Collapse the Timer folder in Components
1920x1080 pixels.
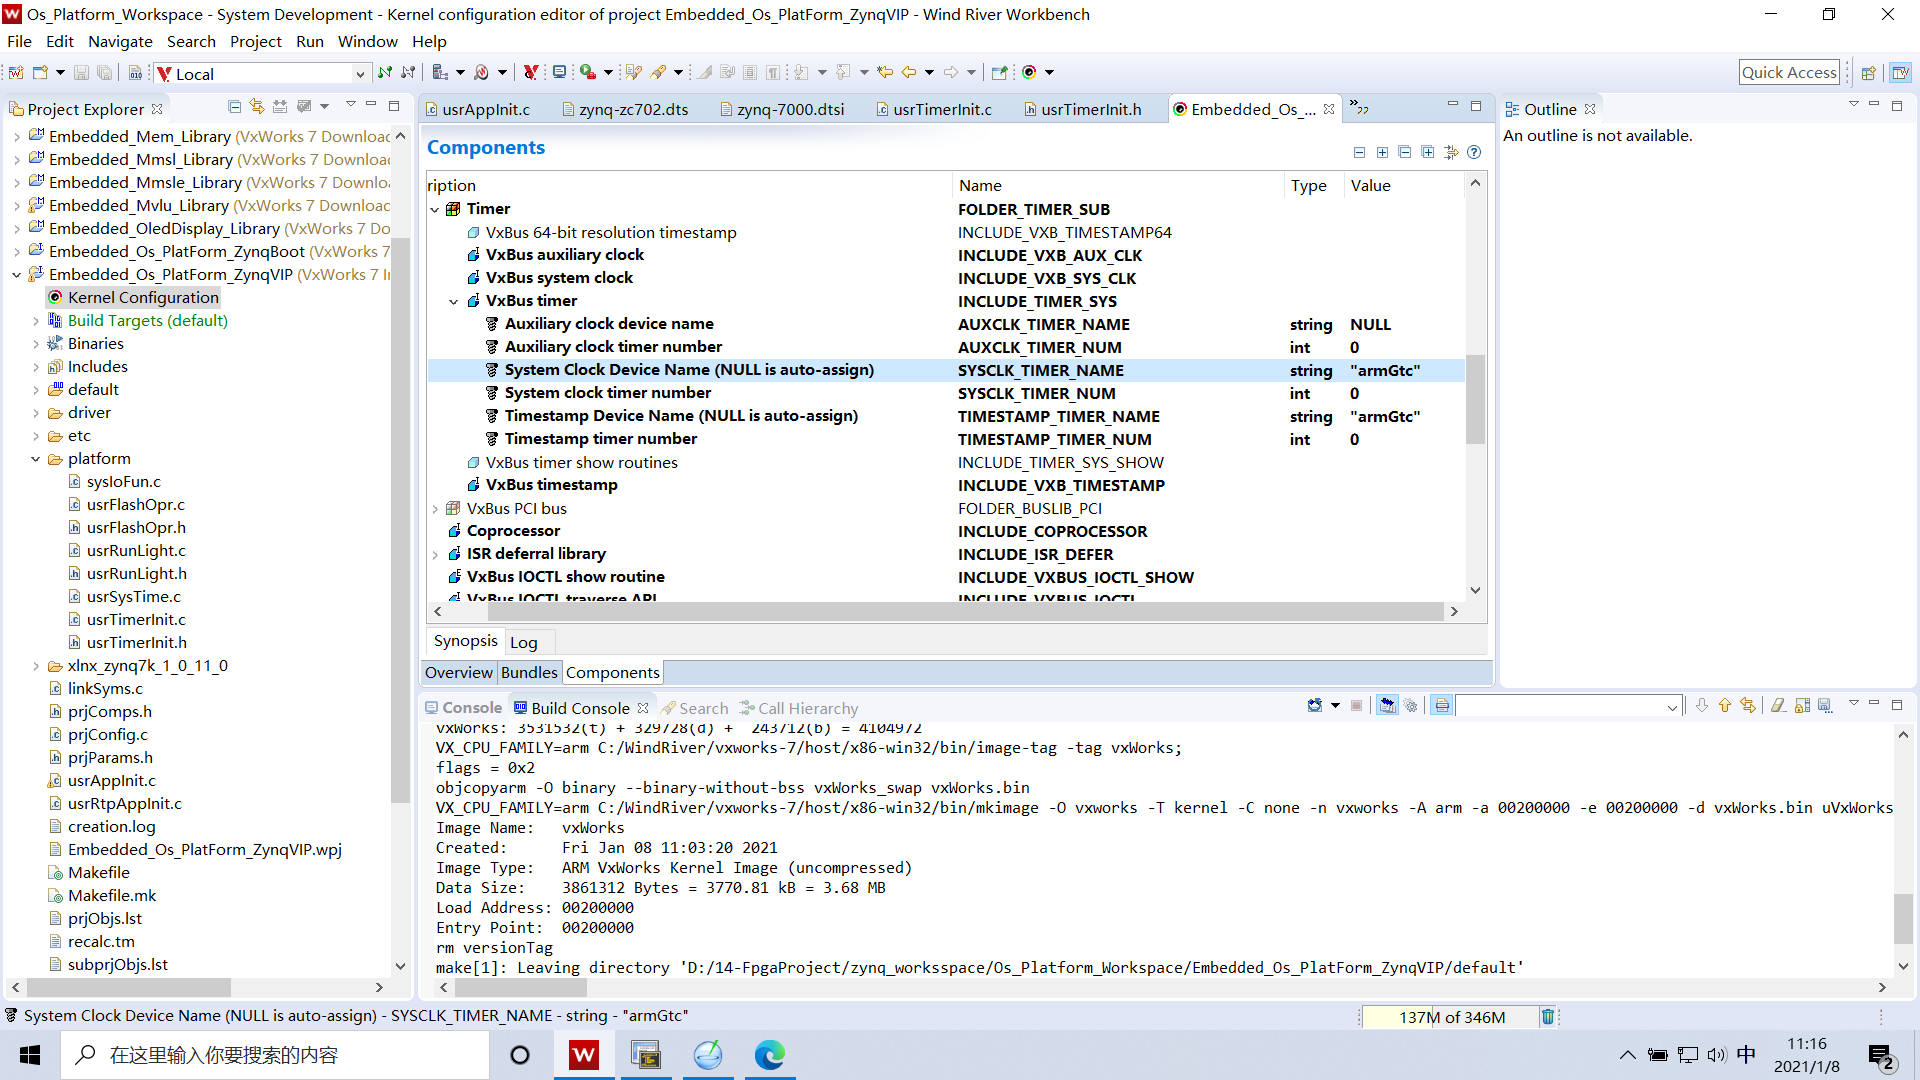point(435,209)
